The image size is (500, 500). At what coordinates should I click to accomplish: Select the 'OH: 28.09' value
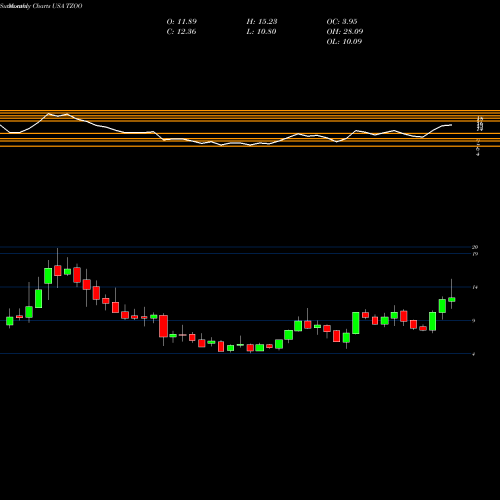click(x=345, y=32)
